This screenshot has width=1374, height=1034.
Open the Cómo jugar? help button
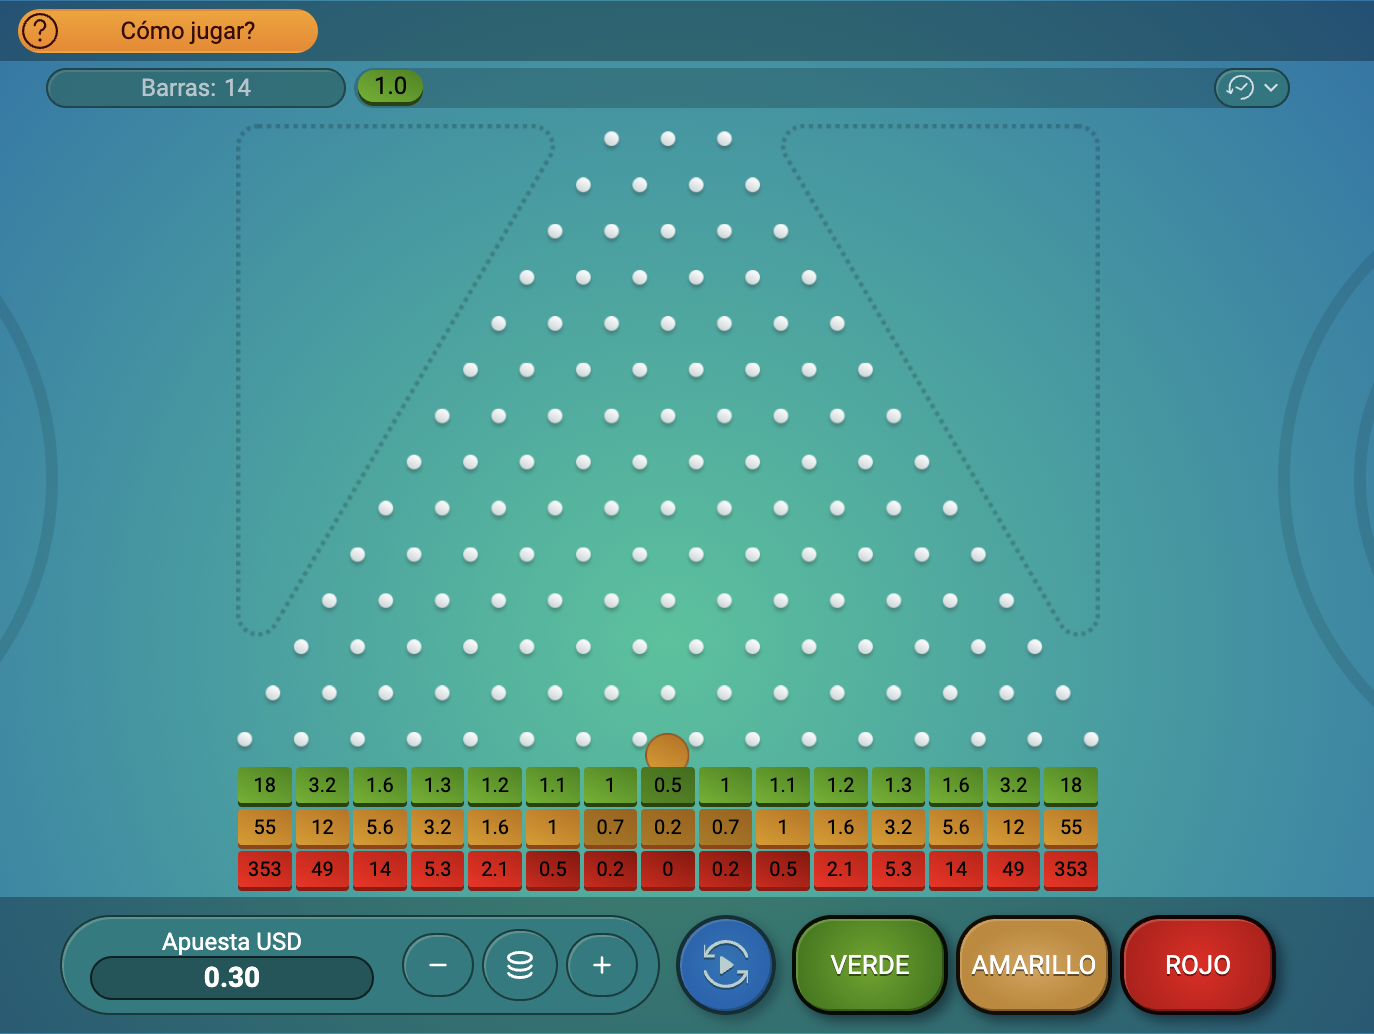(x=168, y=31)
